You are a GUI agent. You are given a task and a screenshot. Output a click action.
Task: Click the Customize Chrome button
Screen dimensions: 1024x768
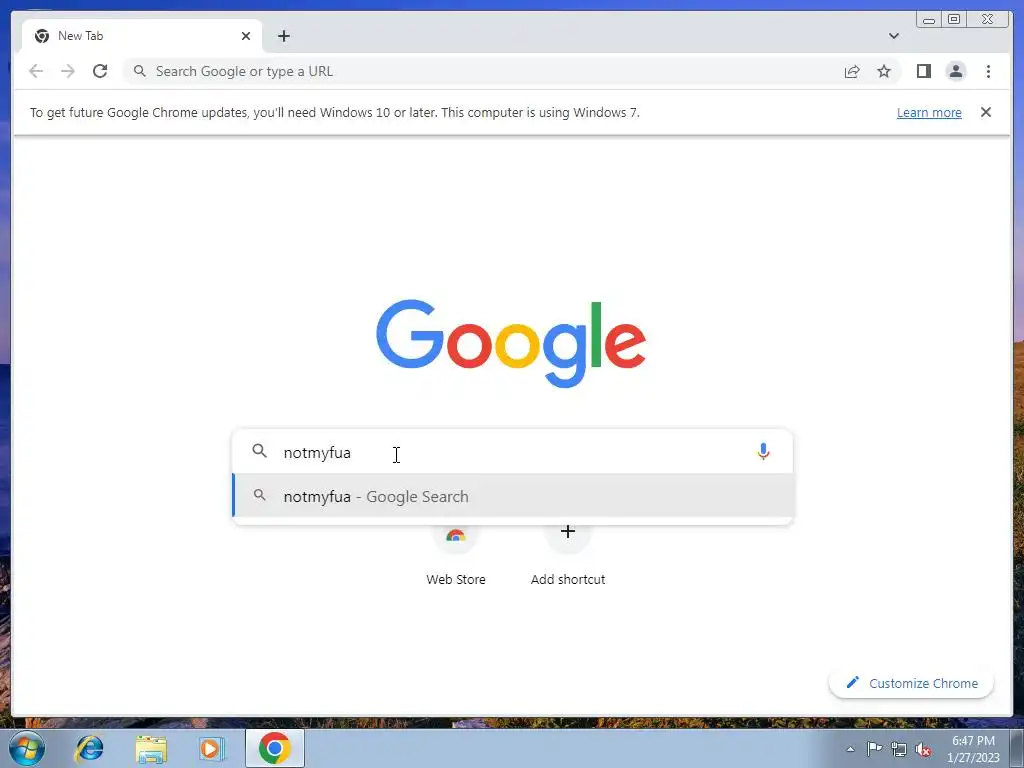(x=911, y=683)
